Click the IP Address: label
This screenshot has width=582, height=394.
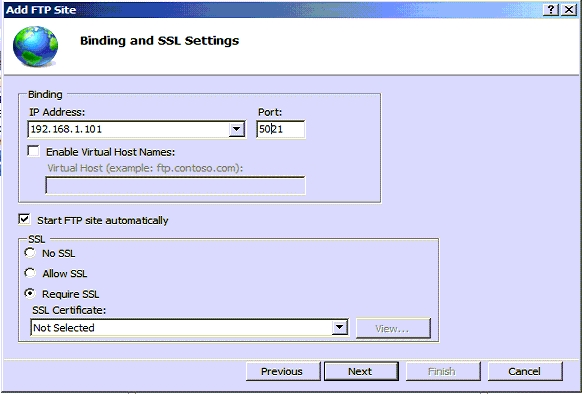57,112
